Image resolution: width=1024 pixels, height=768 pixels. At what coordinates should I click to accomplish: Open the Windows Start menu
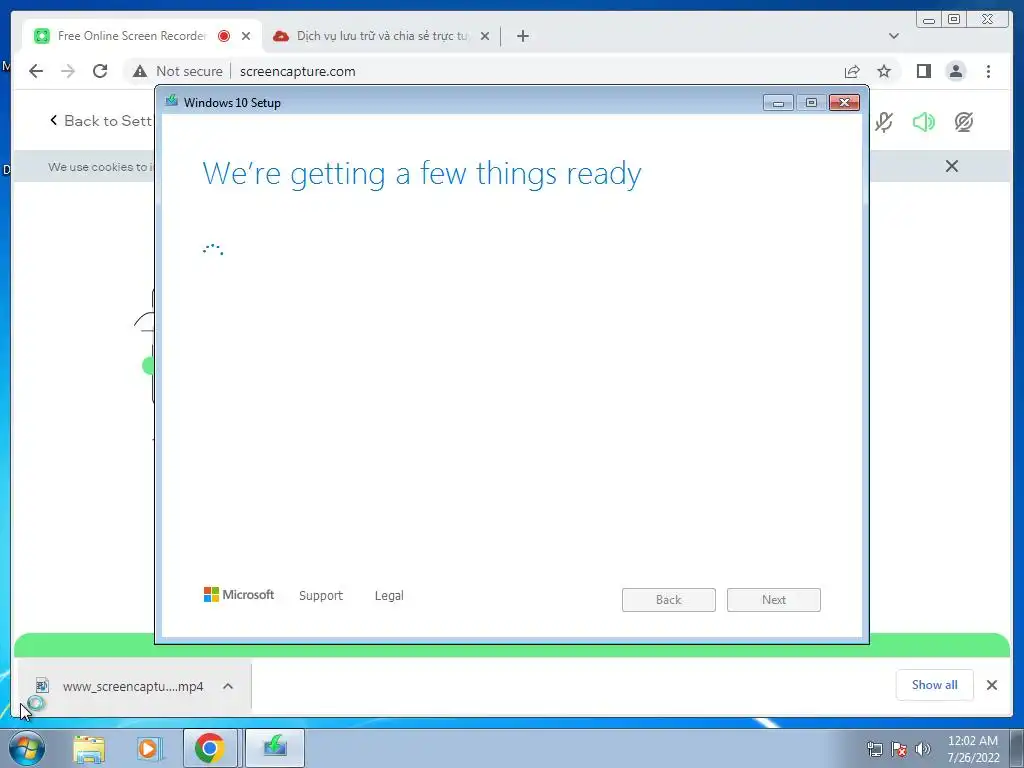[x=27, y=748]
